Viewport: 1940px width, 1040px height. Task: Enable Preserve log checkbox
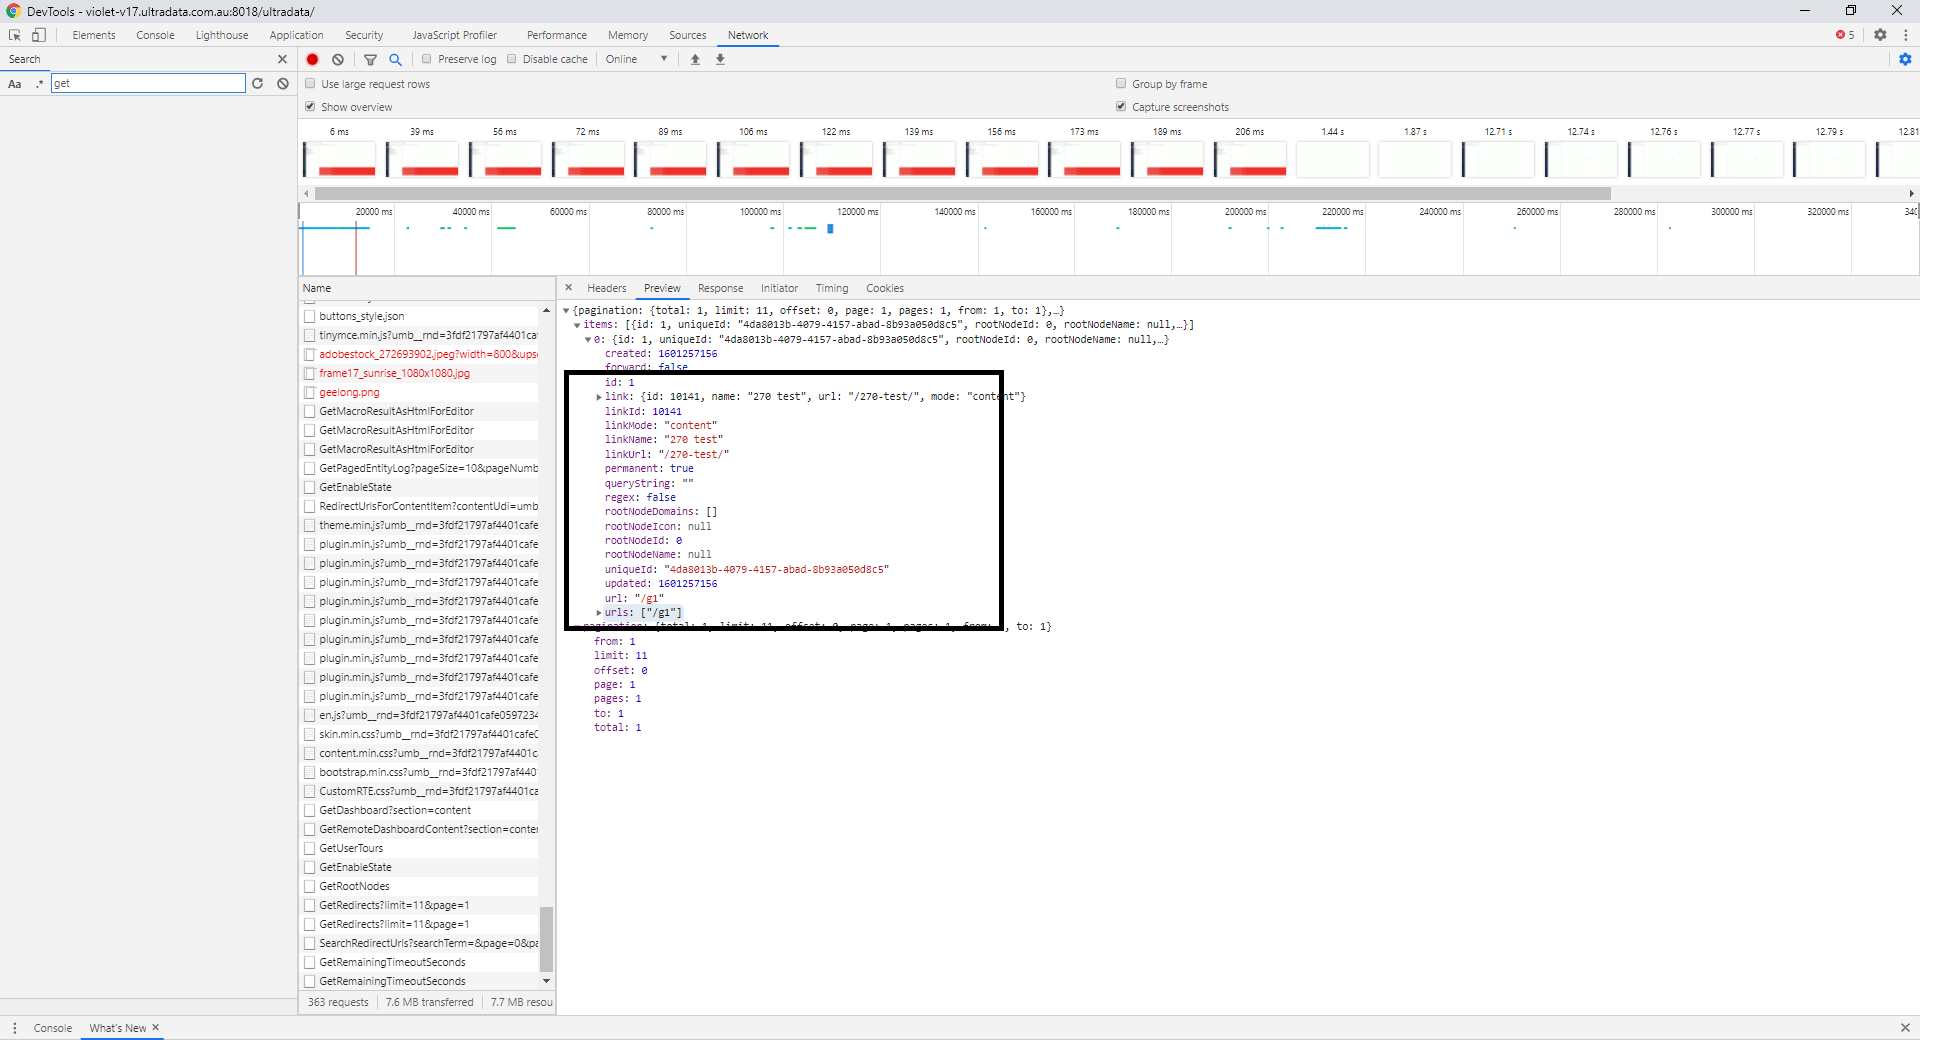pos(427,59)
